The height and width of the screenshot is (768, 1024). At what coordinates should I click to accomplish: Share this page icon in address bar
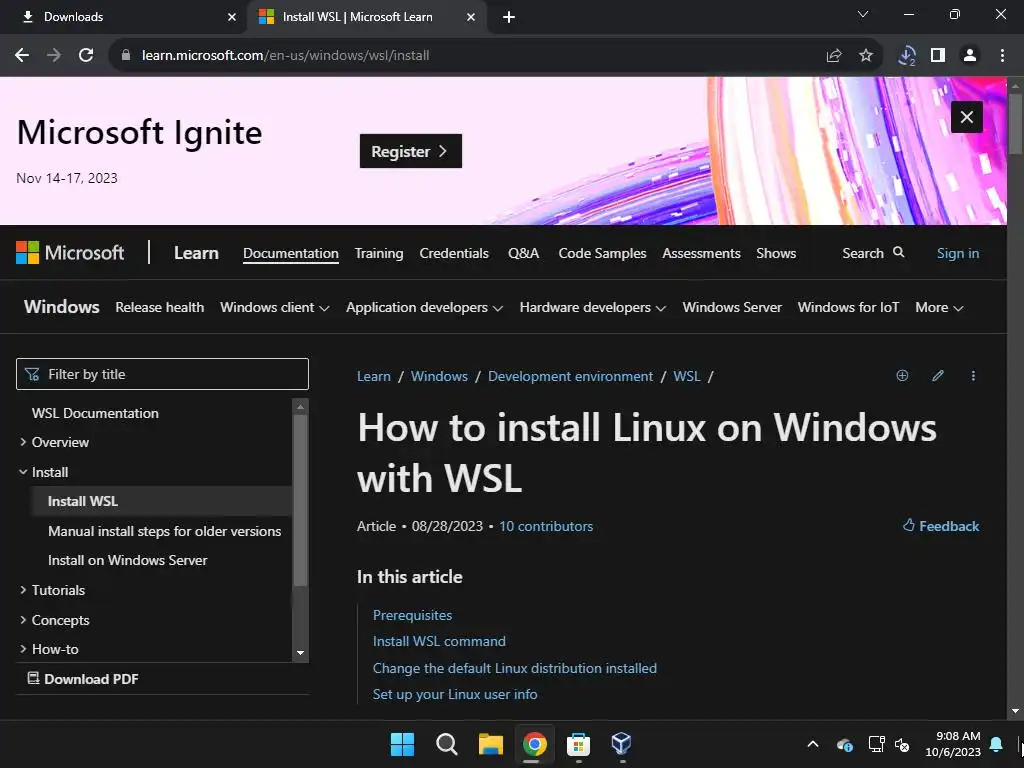tap(834, 56)
